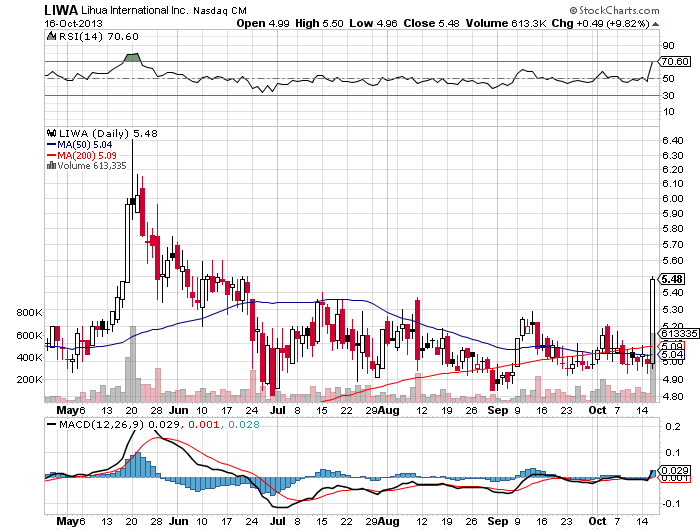Click the -0.1 MACD axis label
Viewport: 700px width, 530px height.
click(x=671, y=503)
